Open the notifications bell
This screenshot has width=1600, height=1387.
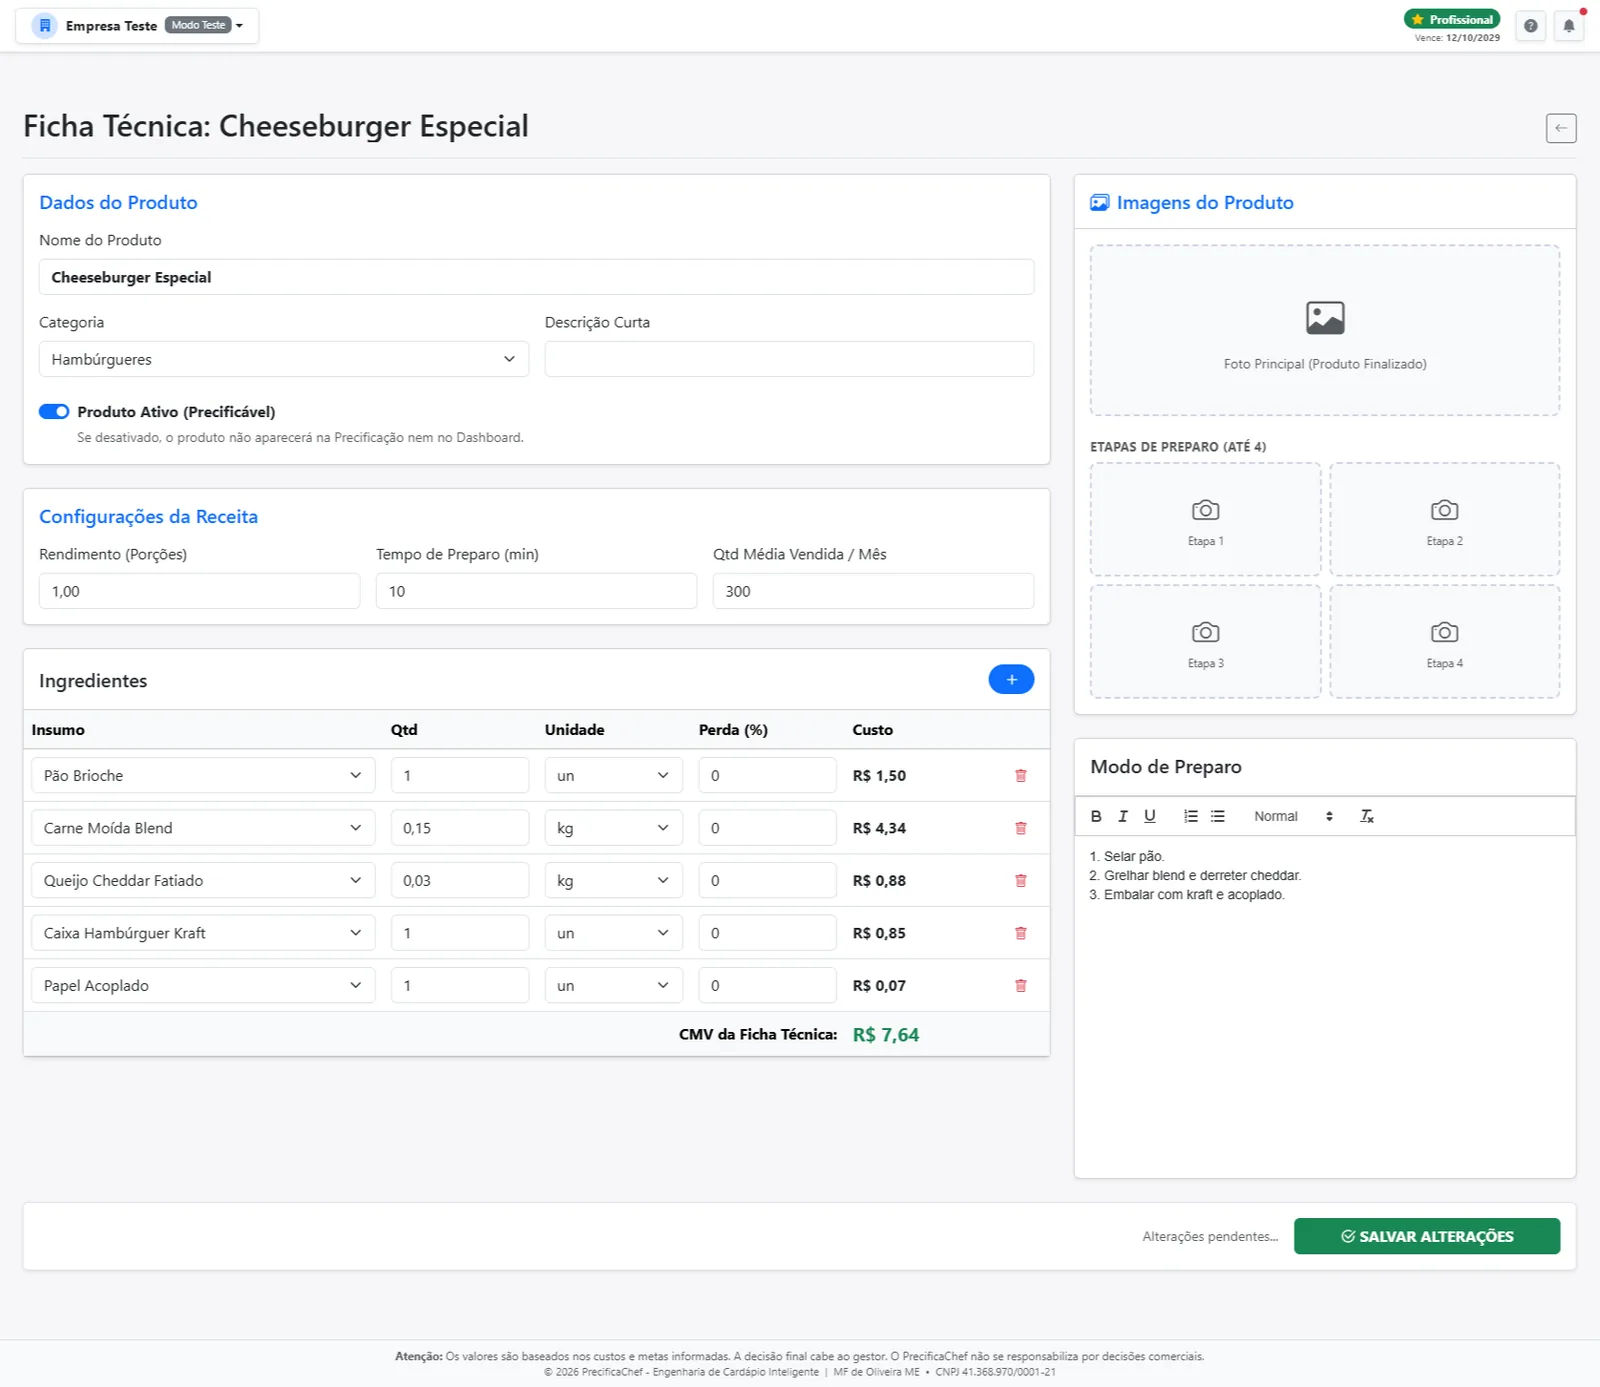[x=1568, y=26]
